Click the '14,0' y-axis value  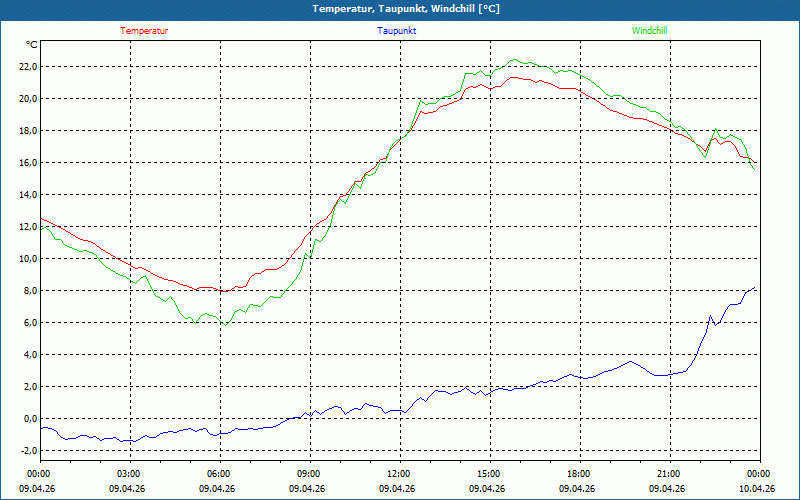coord(28,194)
